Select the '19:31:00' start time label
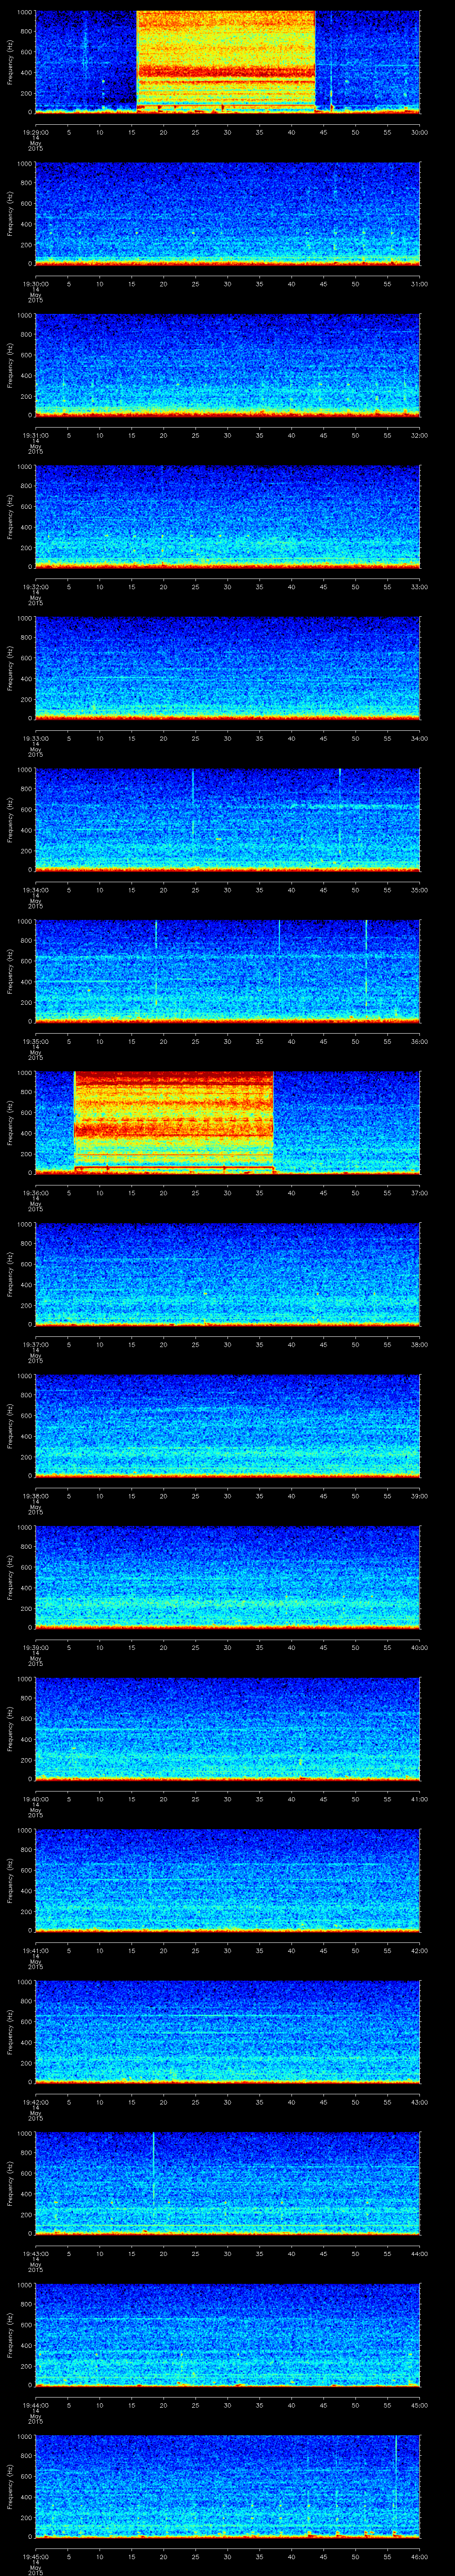The image size is (455, 2576). (35, 435)
